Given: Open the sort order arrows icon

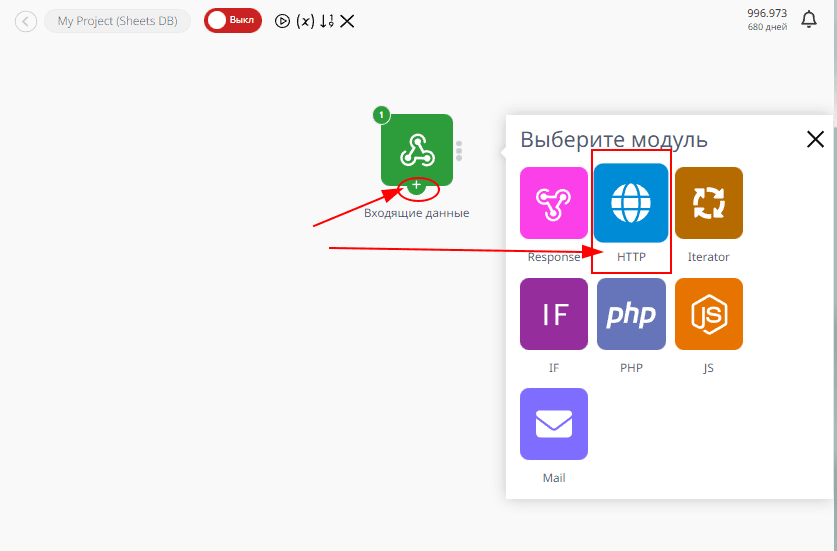Looking at the screenshot, I should (x=327, y=21).
